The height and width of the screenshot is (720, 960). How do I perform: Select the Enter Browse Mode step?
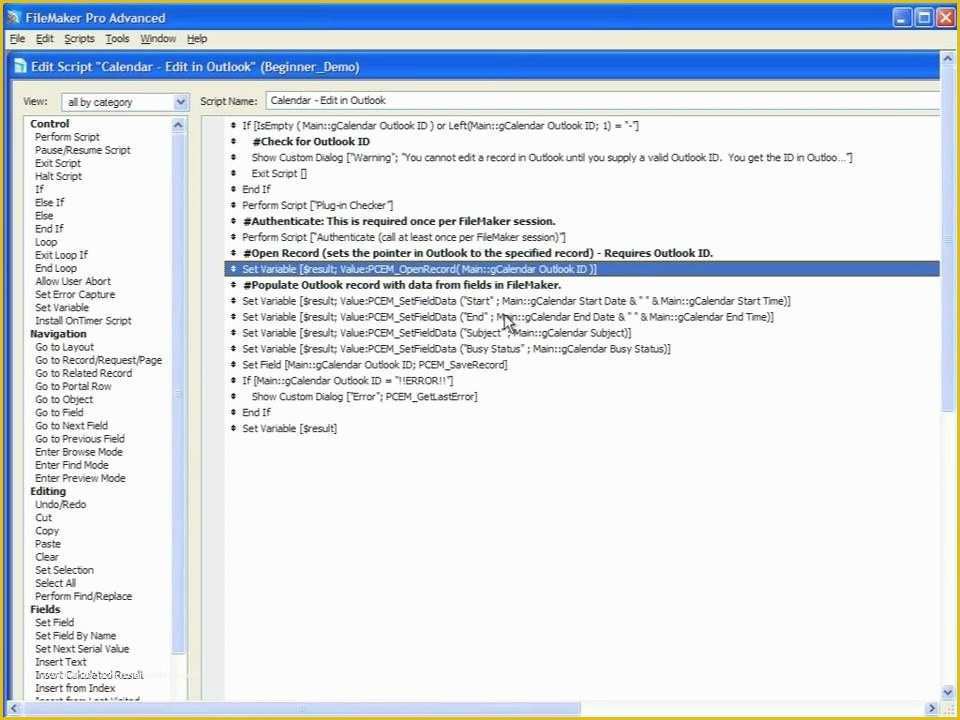[78, 452]
